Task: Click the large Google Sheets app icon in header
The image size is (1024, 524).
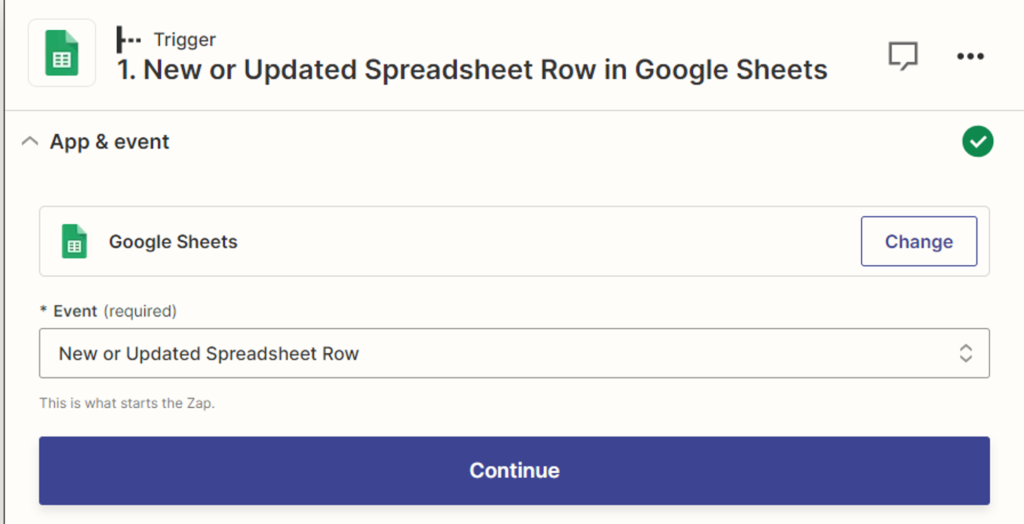Action: [62, 54]
